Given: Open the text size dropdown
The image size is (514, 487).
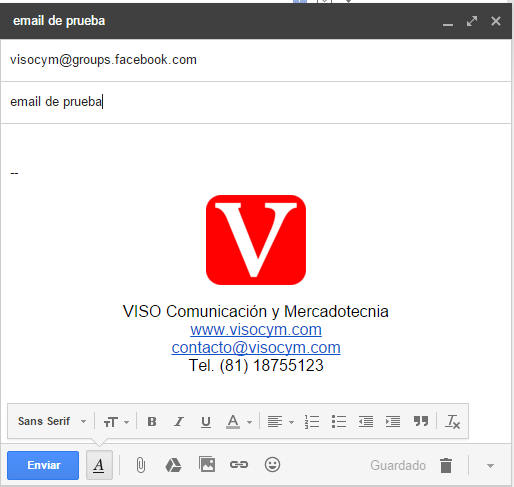Looking at the screenshot, I should pyautogui.click(x=116, y=422).
